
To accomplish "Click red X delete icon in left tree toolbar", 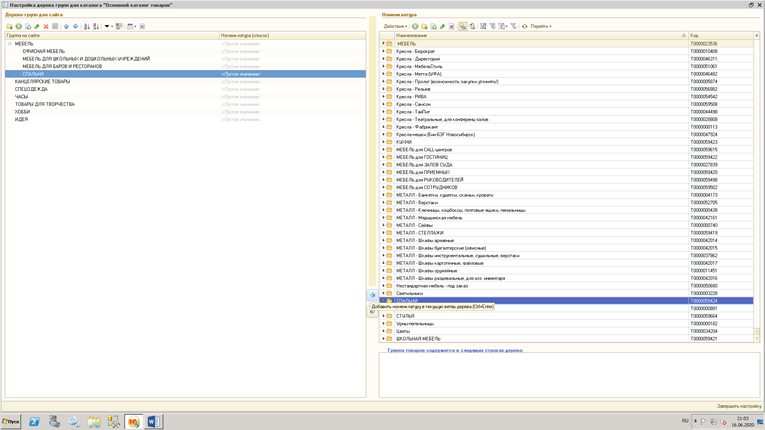I will 46,27.
